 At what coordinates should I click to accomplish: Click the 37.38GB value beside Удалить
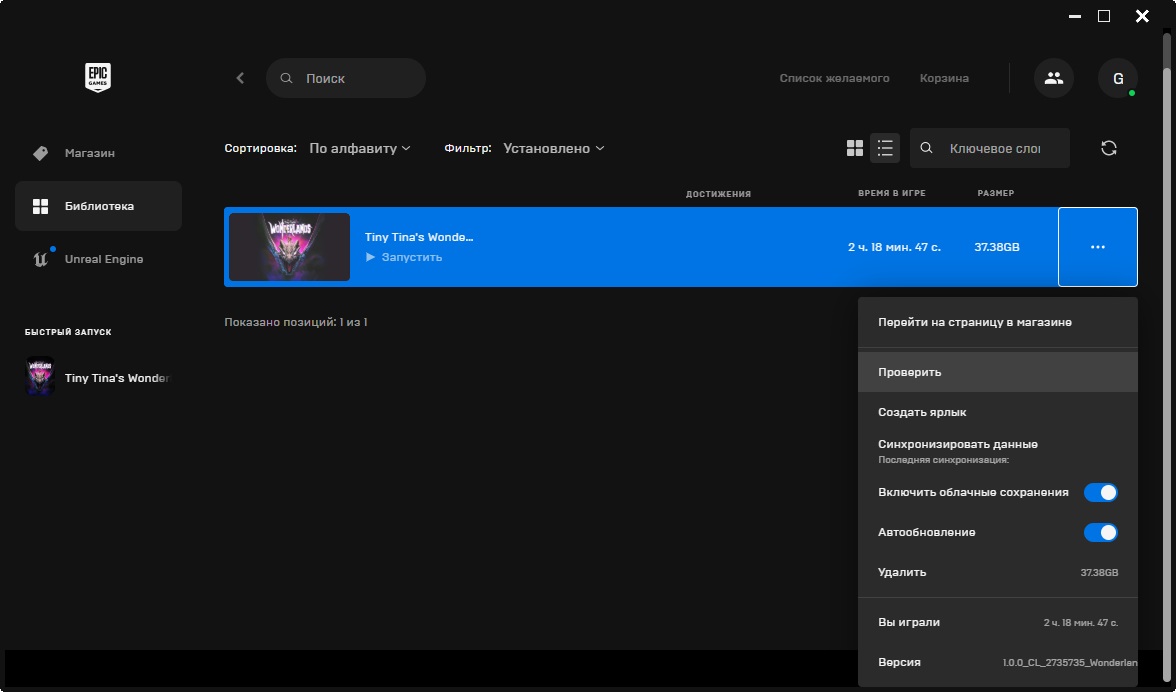[x=1099, y=573]
